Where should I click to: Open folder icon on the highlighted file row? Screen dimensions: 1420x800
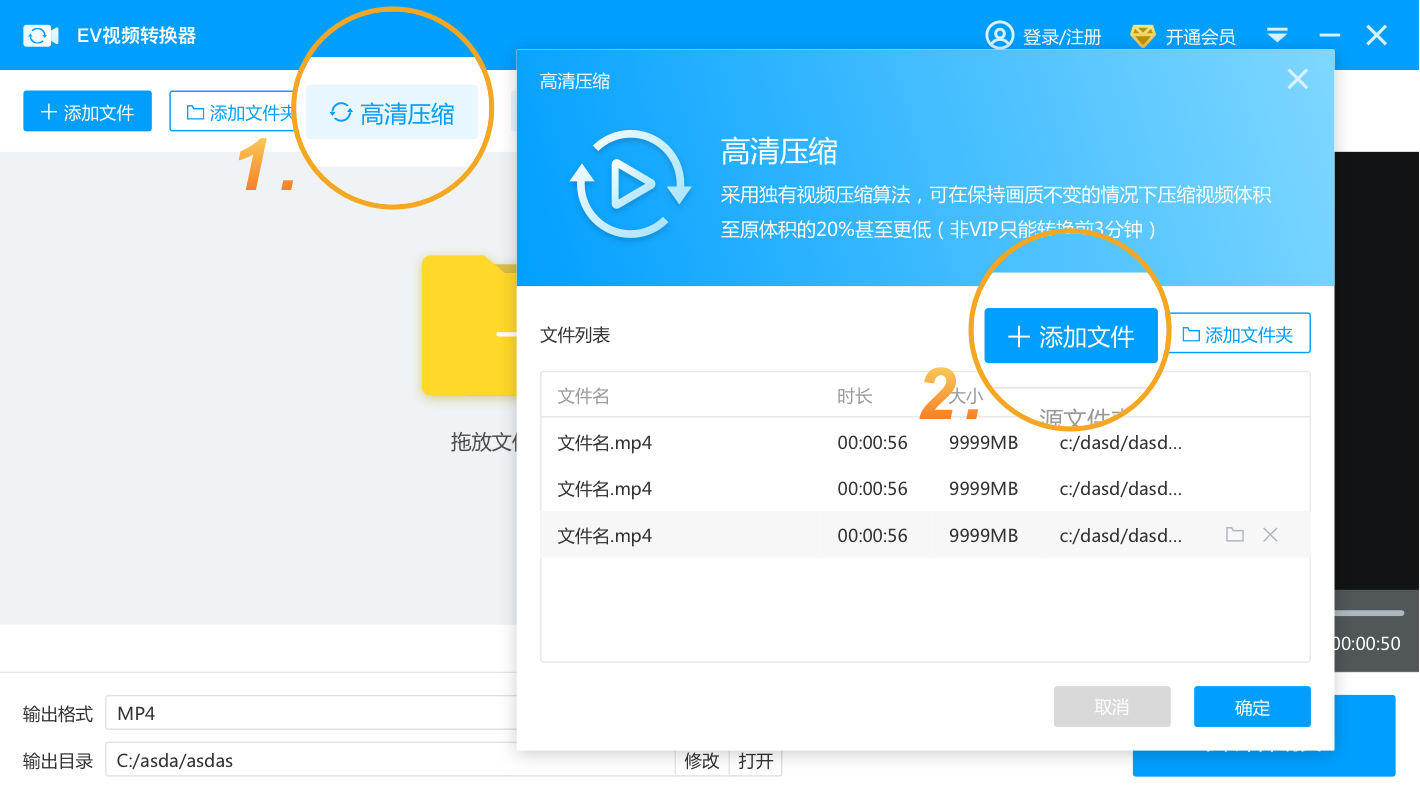coord(1235,535)
